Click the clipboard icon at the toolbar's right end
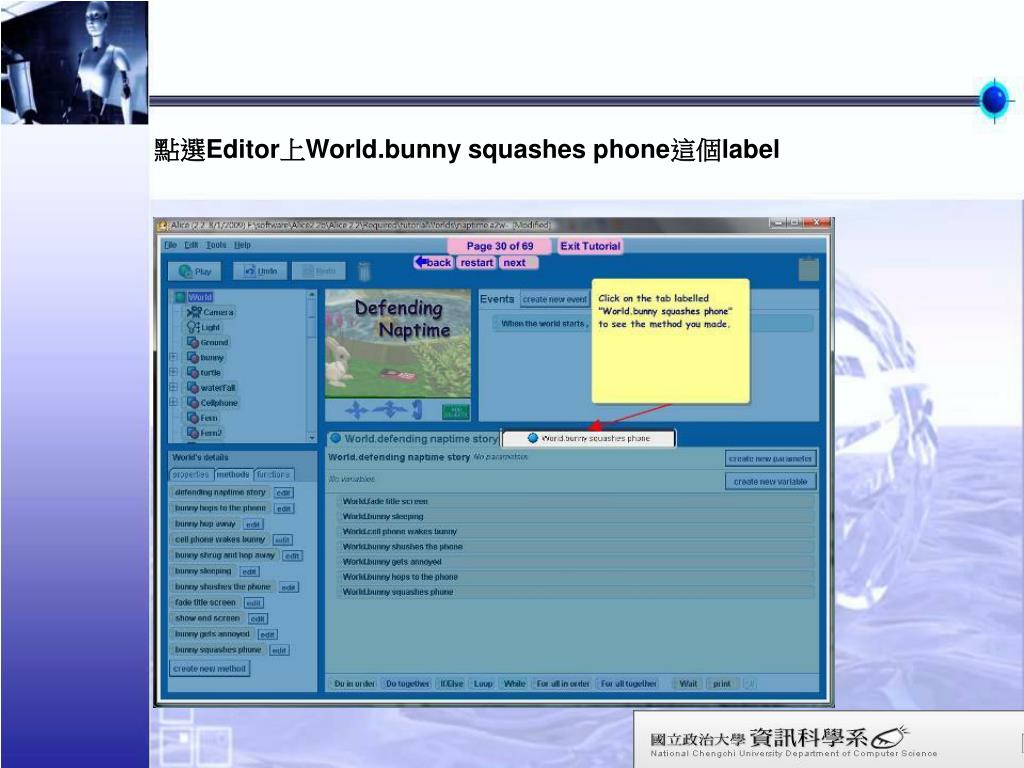1024x768 pixels. point(808,269)
